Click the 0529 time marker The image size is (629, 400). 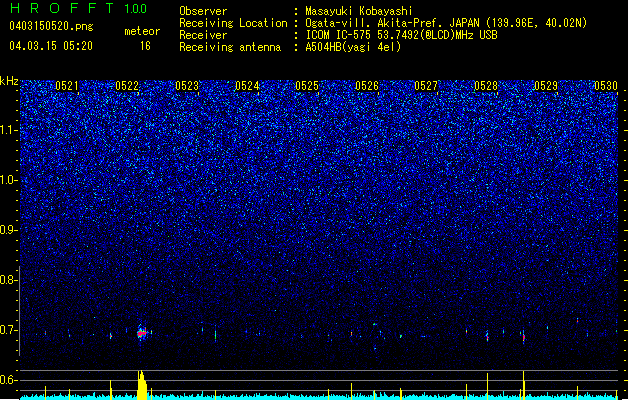tap(546, 86)
